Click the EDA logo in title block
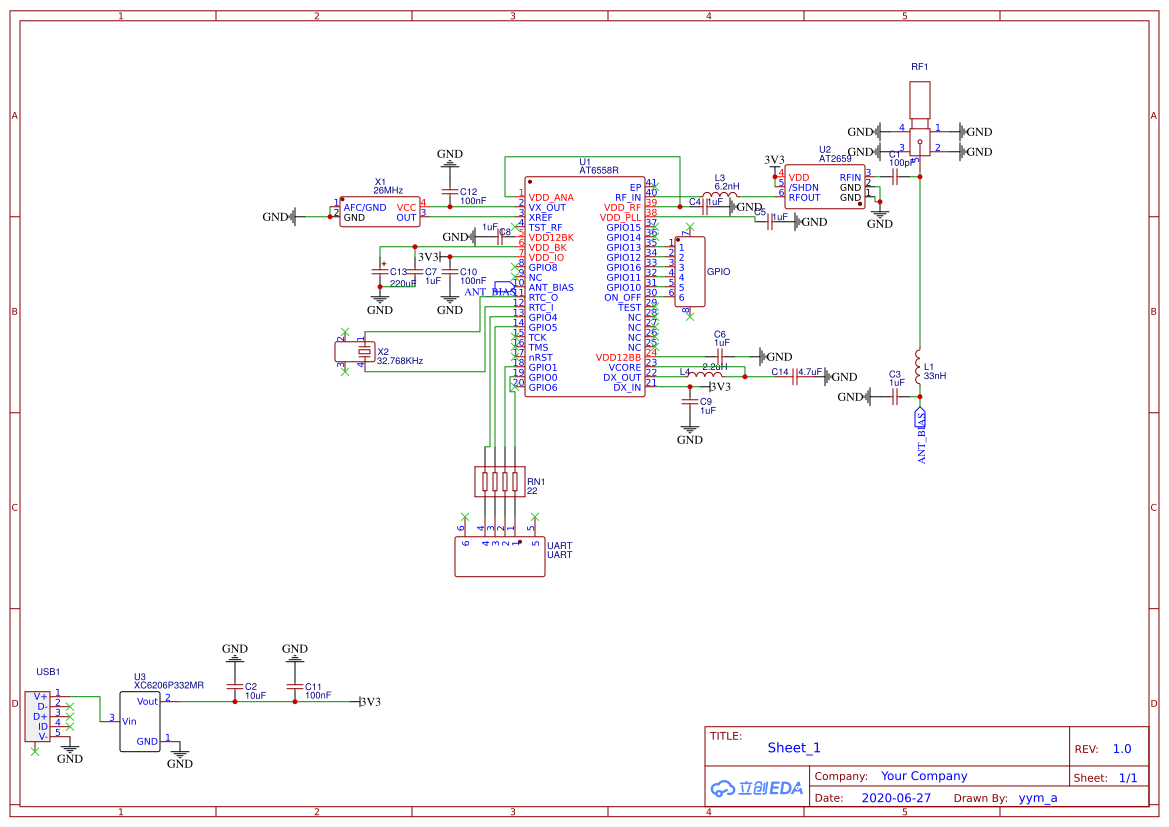Image resolution: width=1169 pixels, height=827 pixels. pyautogui.click(x=756, y=788)
